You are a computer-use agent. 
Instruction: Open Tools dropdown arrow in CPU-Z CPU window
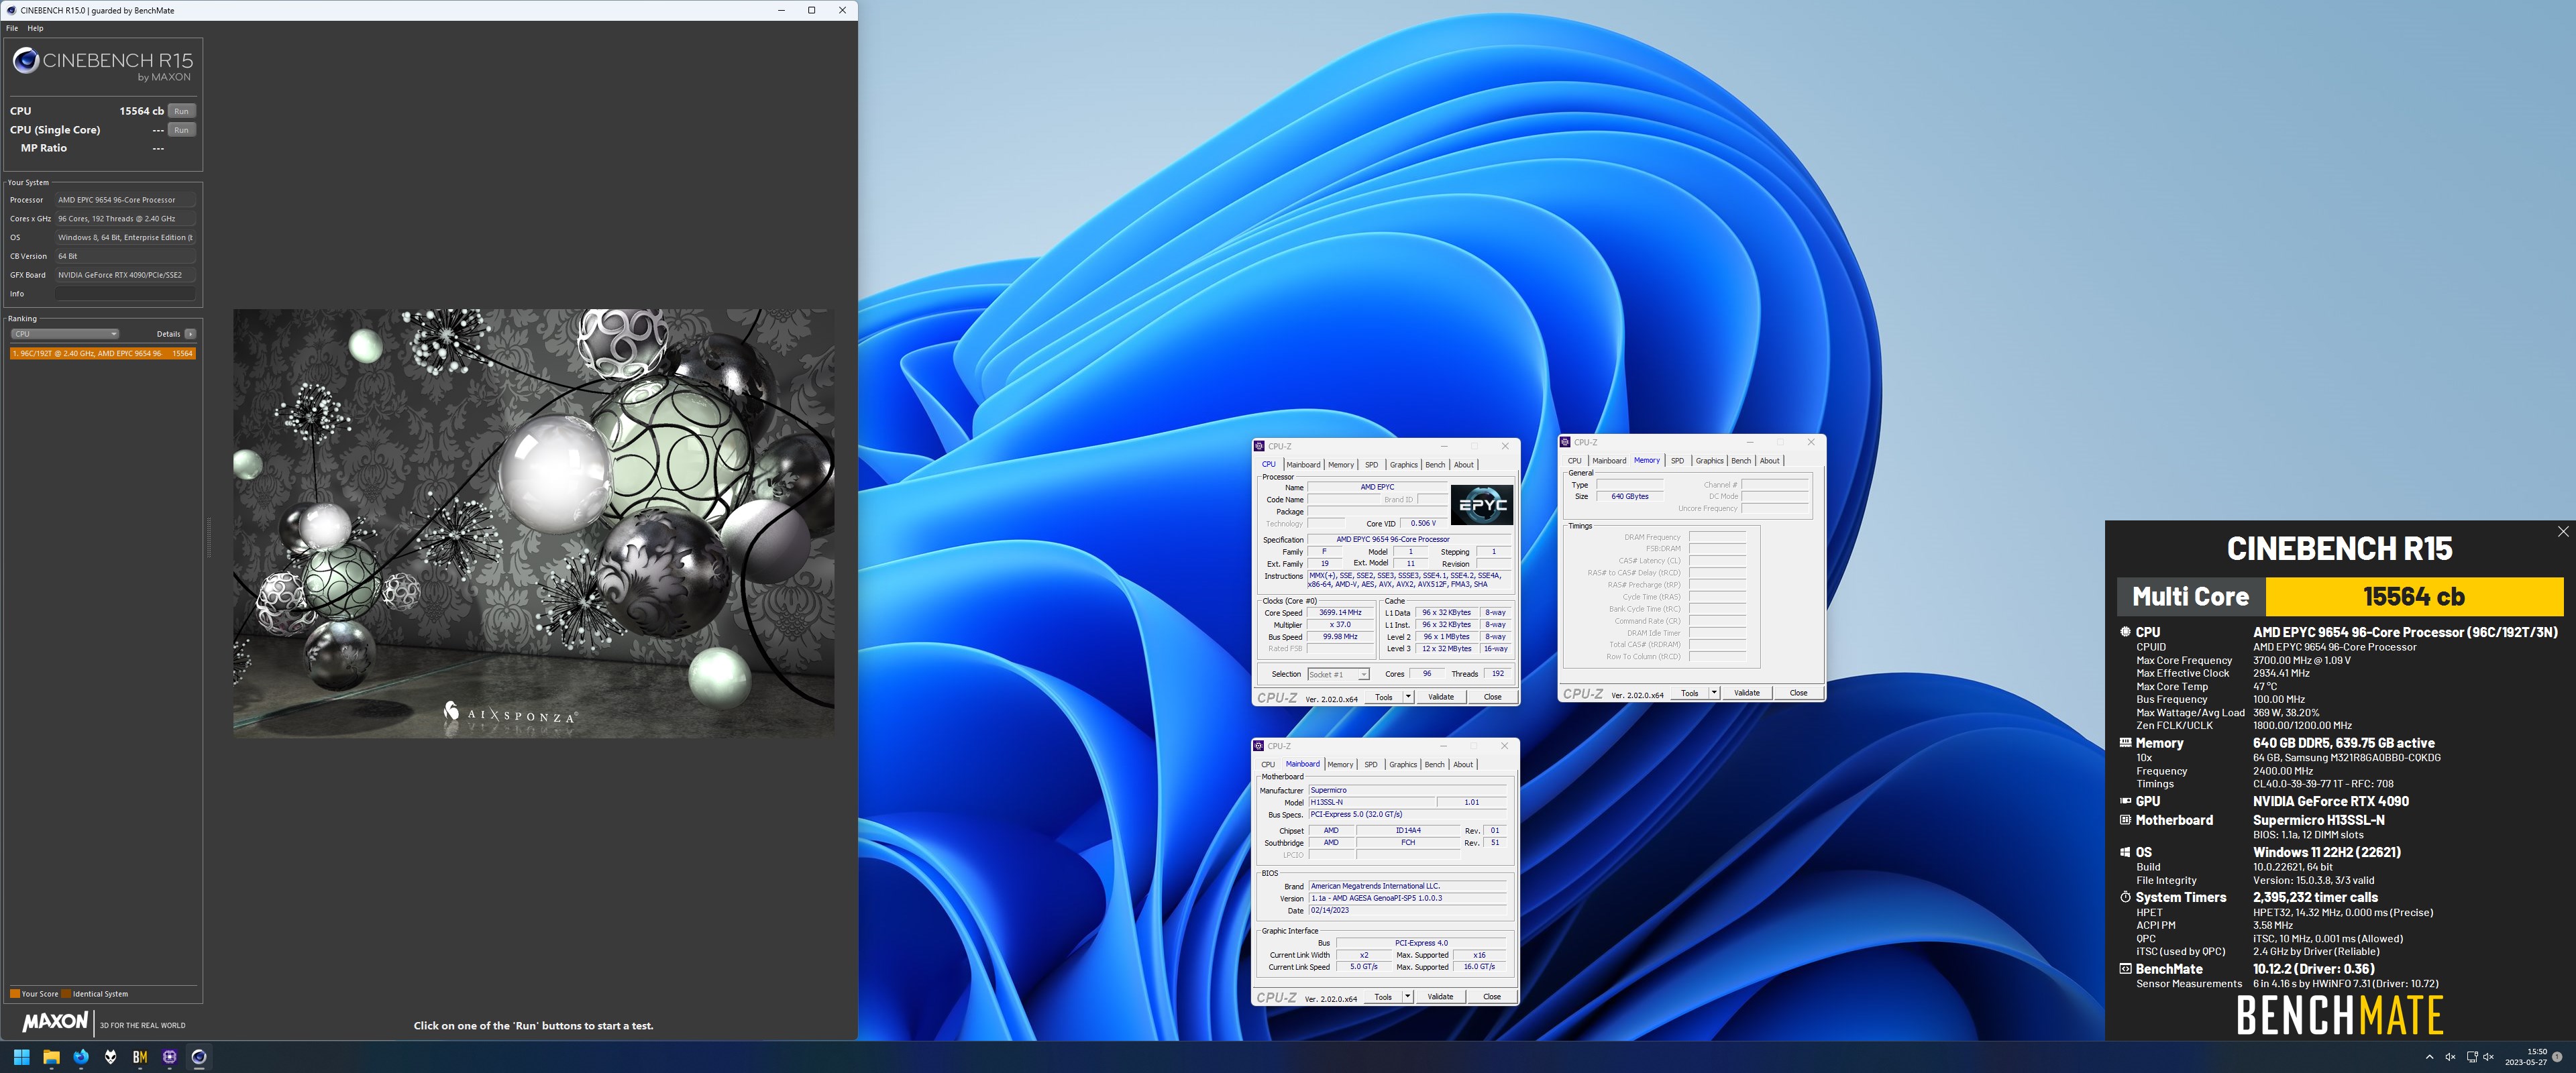pyautogui.click(x=1408, y=697)
